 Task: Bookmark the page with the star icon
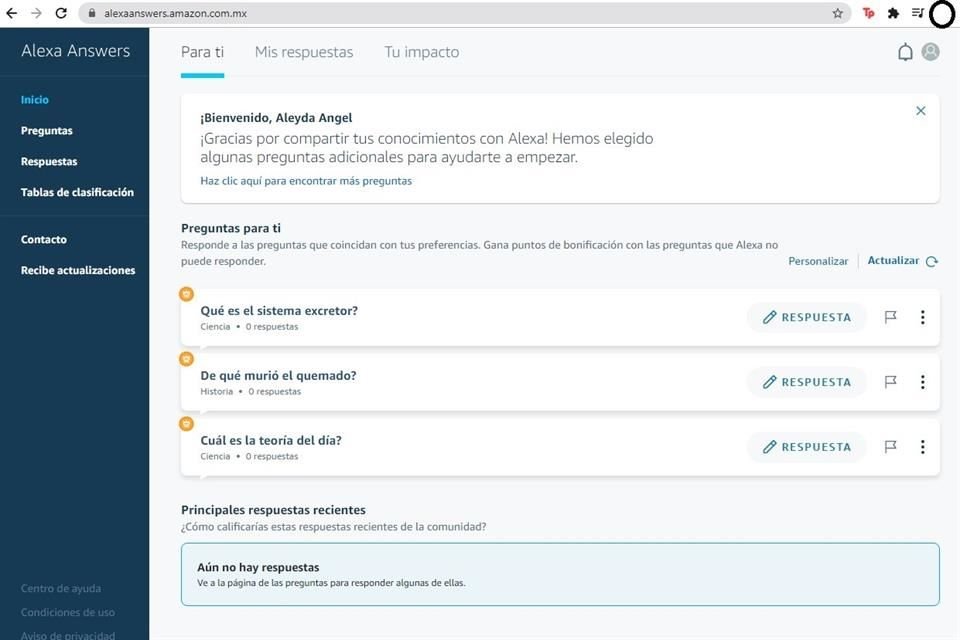click(836, 15)
